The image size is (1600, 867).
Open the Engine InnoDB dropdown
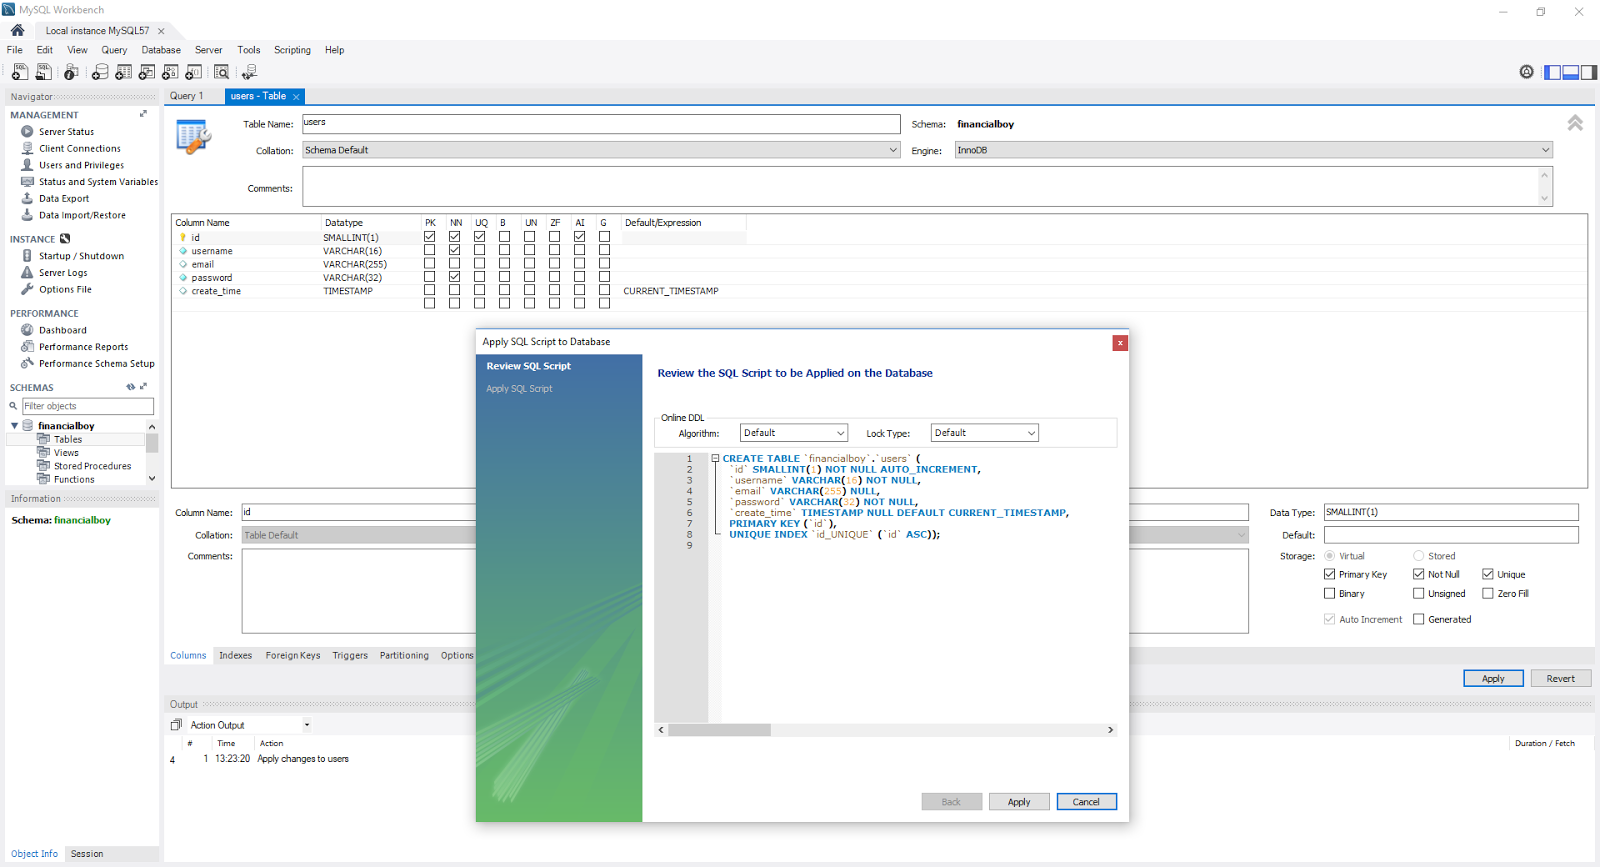pos(1254,150)
